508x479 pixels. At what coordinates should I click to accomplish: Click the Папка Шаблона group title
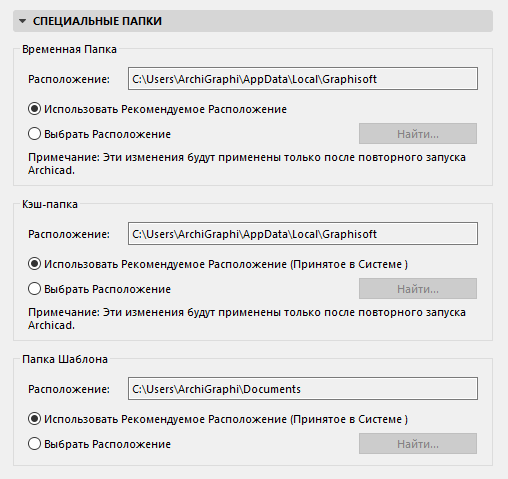point(65,359)
